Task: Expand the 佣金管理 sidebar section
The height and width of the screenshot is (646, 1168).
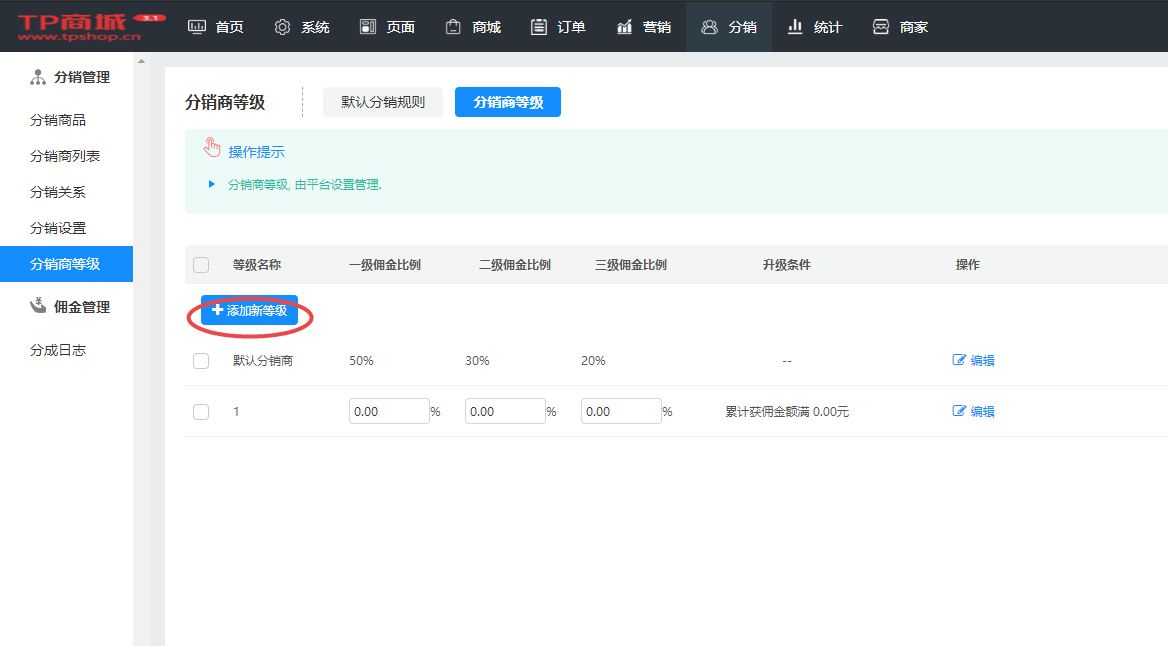Action: 69,307
